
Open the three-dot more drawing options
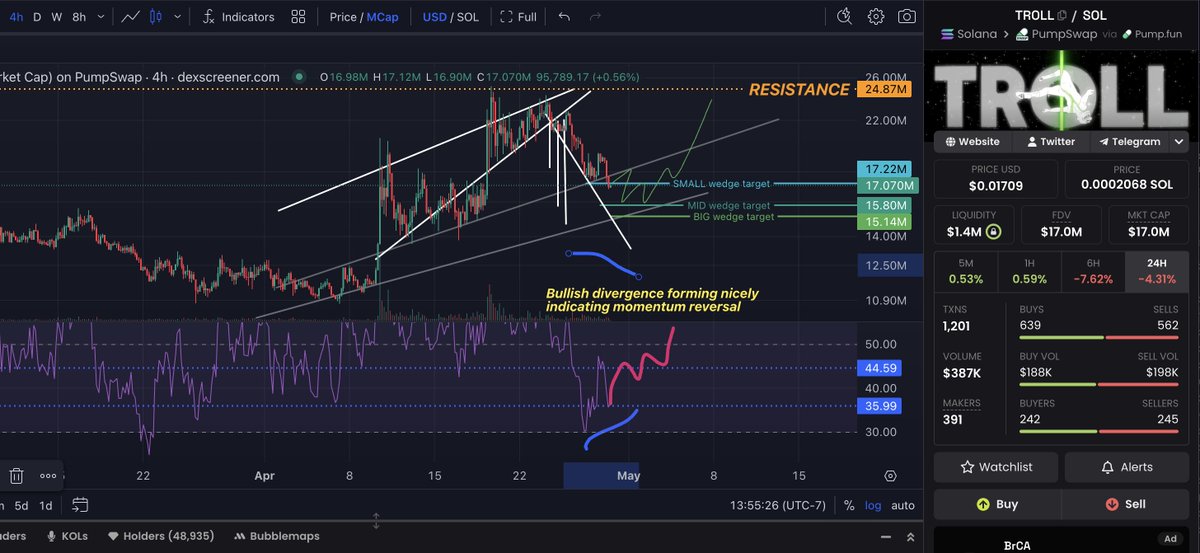[x=48, y=476]
